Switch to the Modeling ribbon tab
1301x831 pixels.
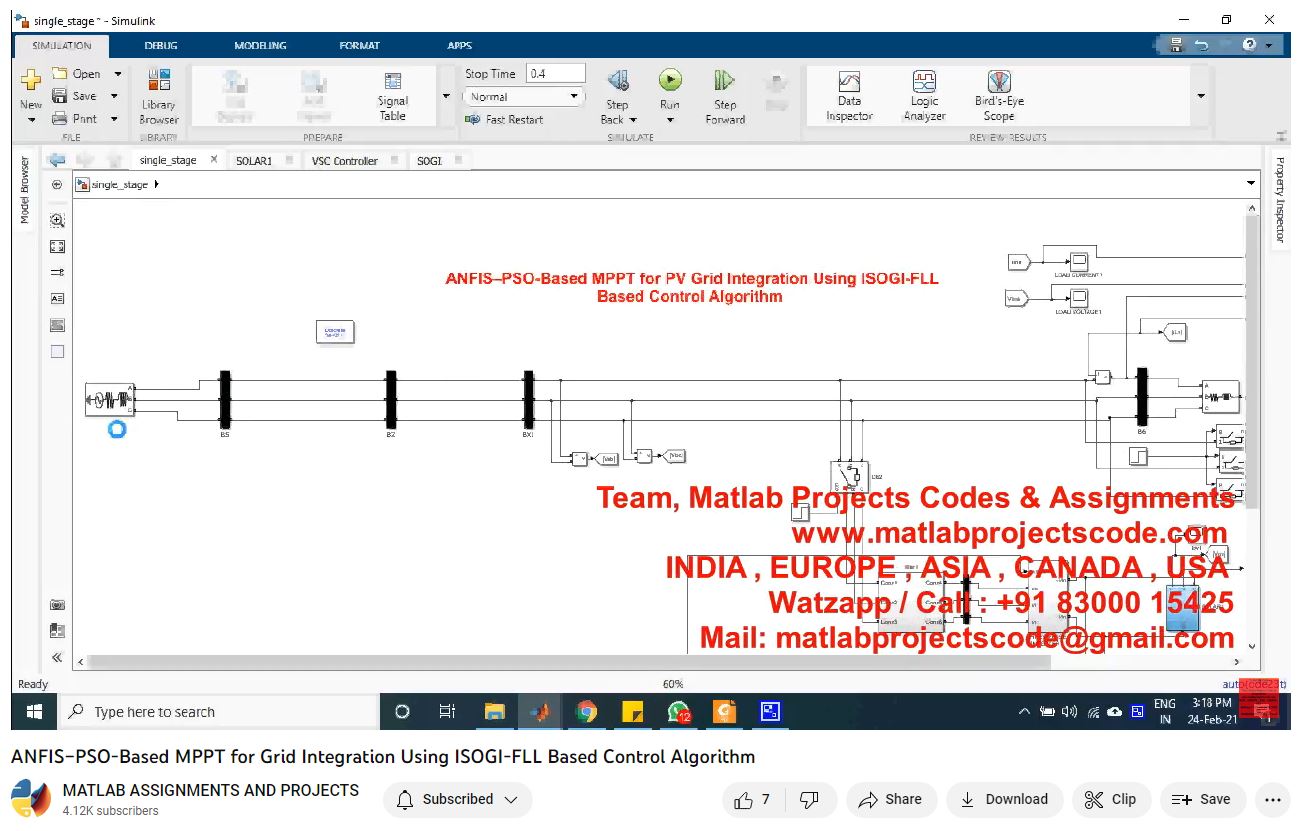(x=260, y=45)
